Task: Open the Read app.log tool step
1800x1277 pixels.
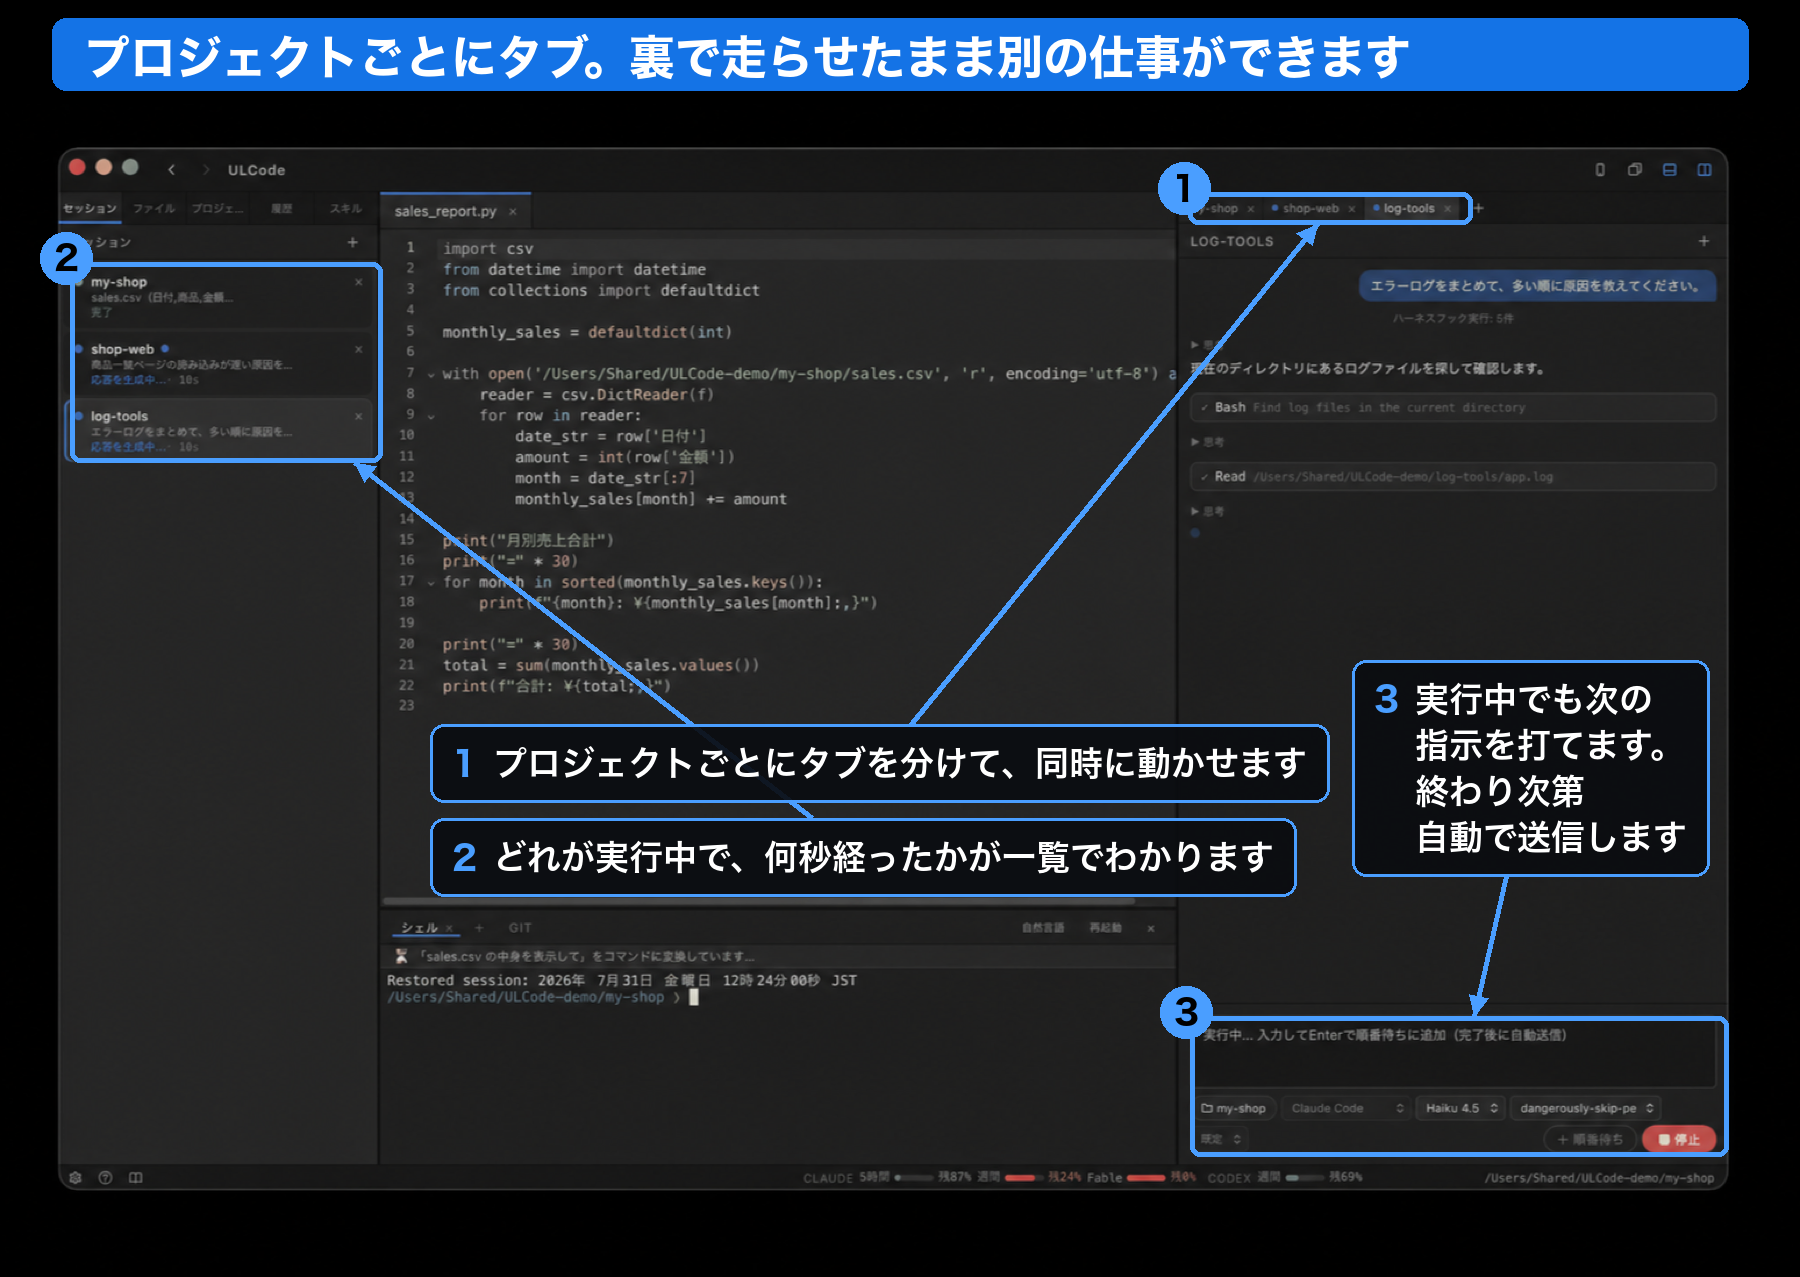Action: pyautogui.click(x=1453, y=477)
